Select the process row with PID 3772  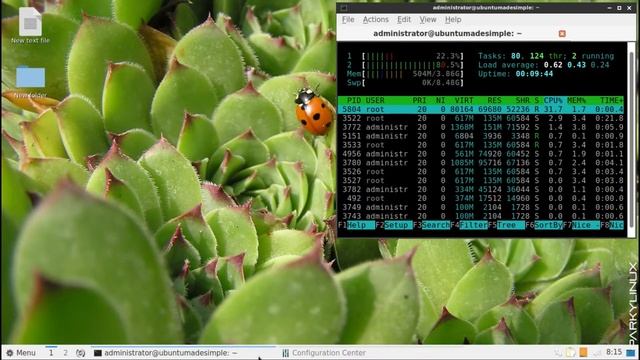[x=481, y=127]
